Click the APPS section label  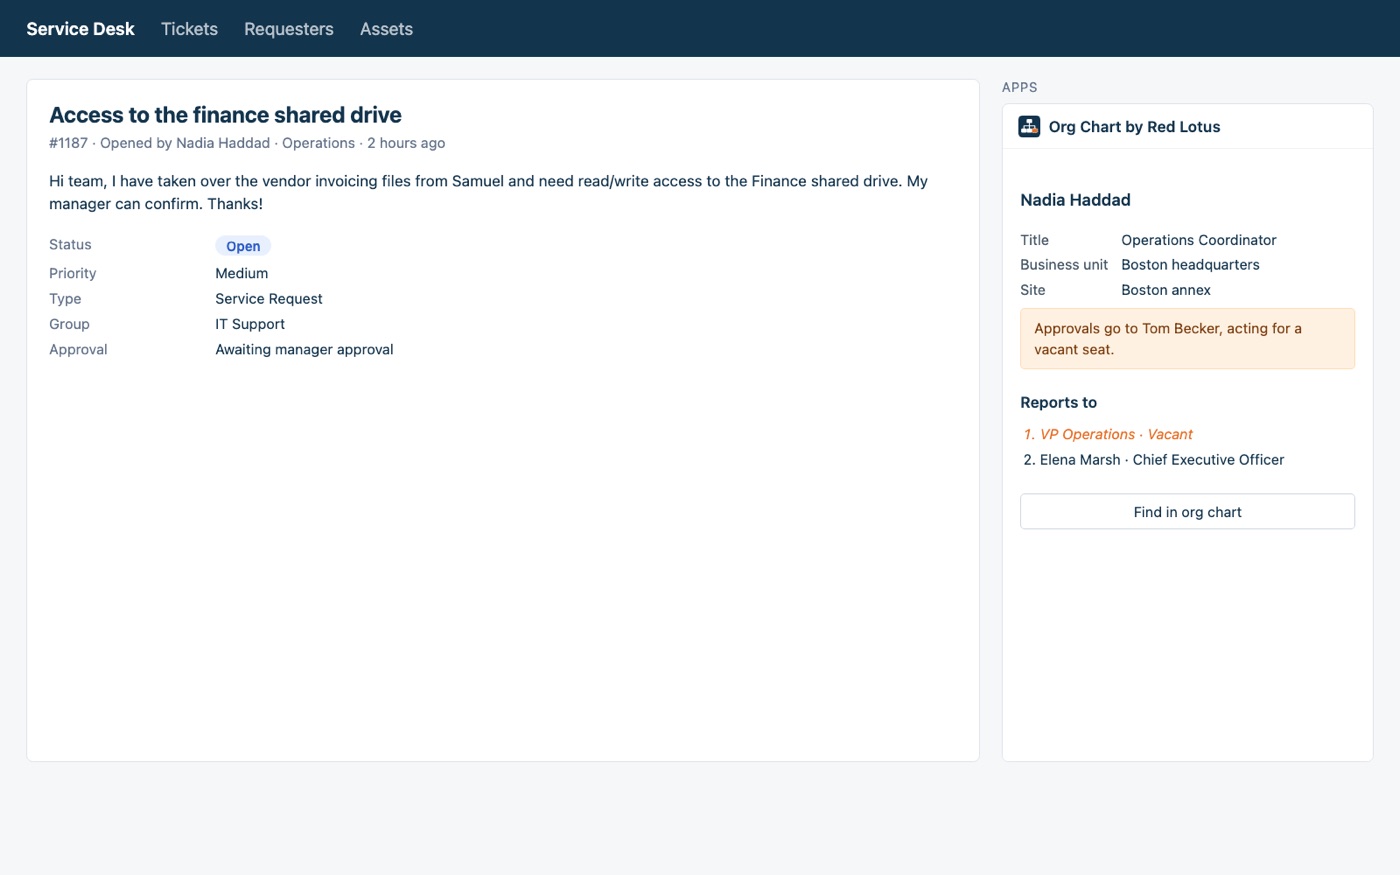click(1019, 87)
